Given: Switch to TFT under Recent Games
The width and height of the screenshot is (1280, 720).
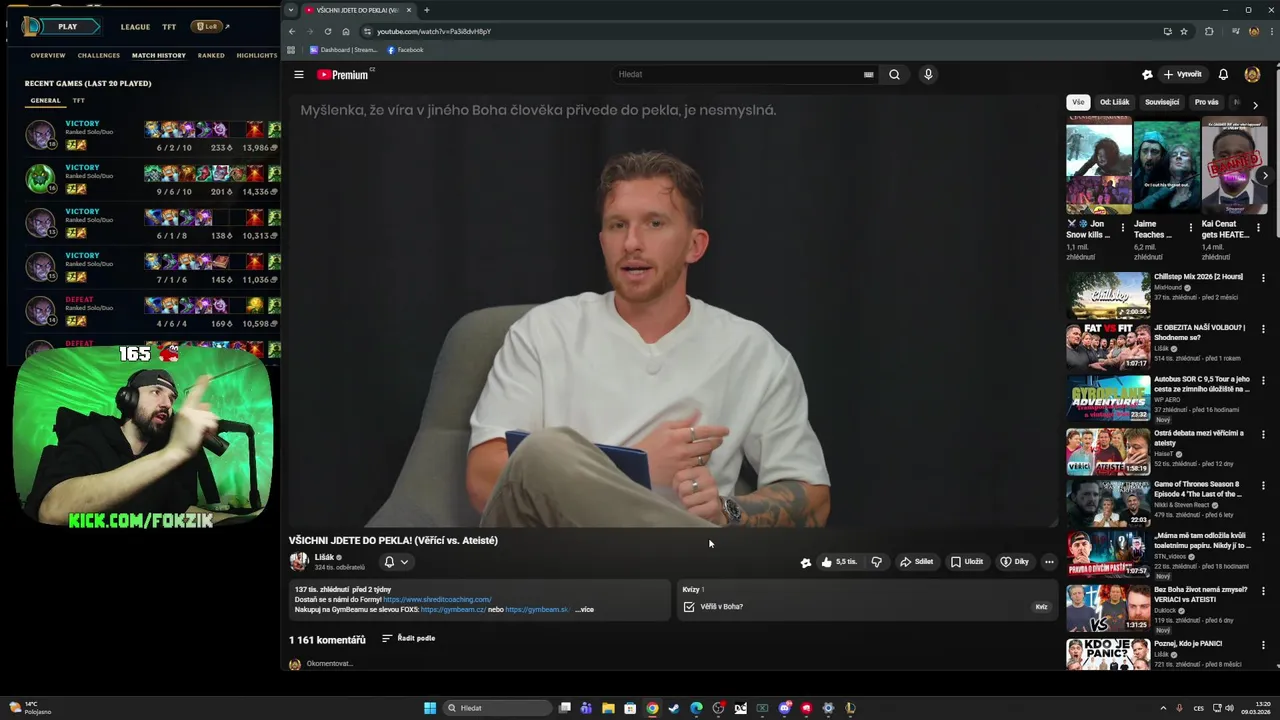Looking at the screenshot, I should [79, 100].
